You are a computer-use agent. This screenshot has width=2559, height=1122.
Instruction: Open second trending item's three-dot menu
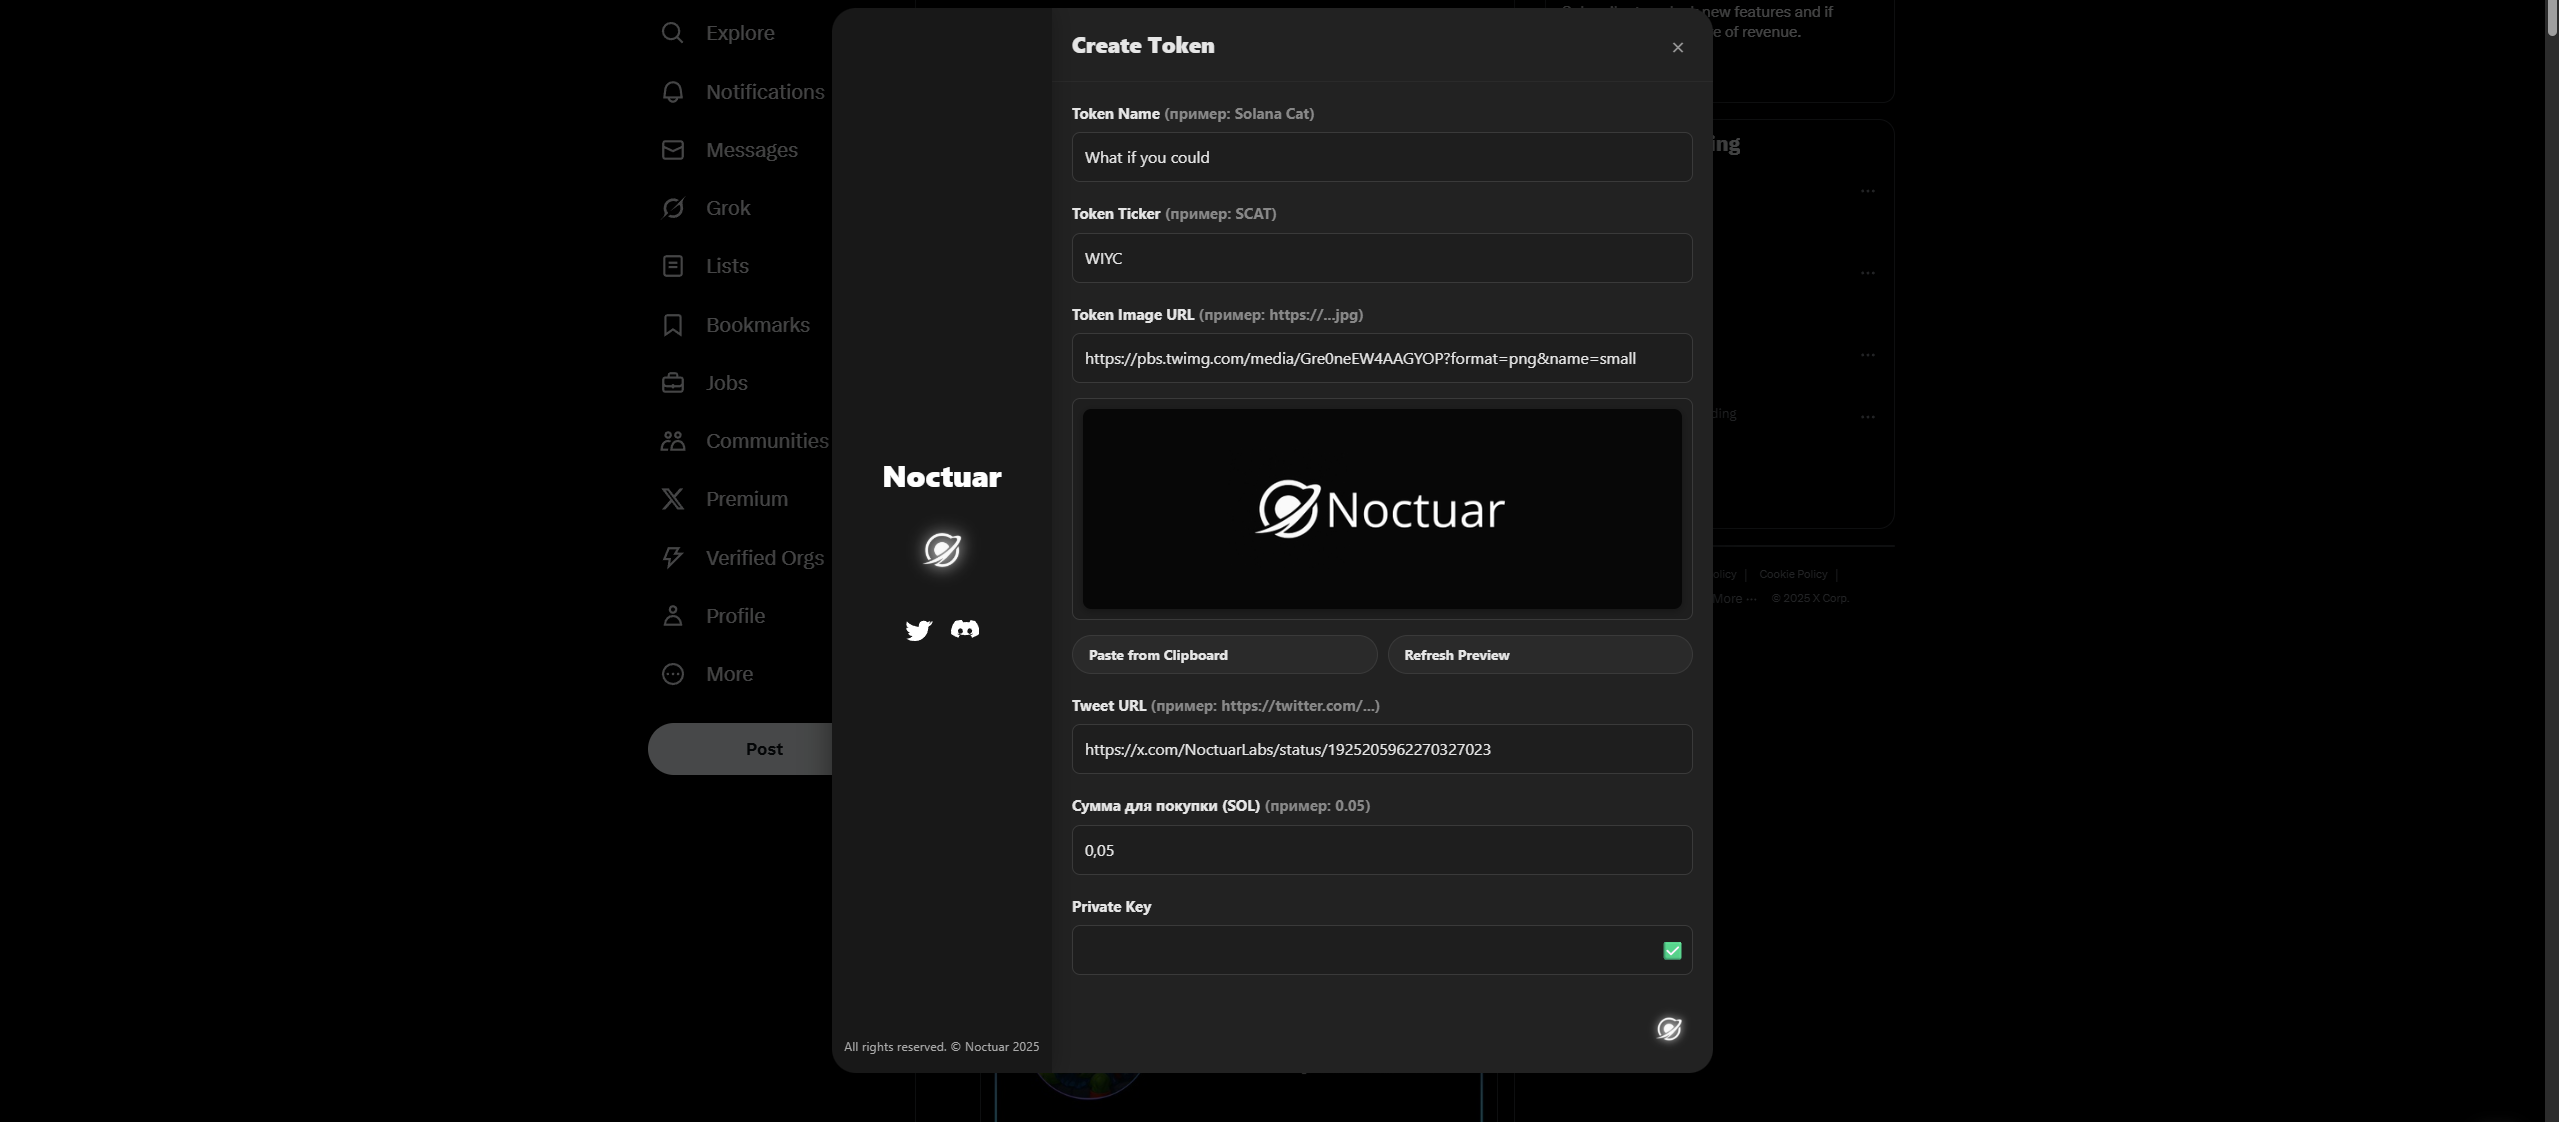[1867, 273]
